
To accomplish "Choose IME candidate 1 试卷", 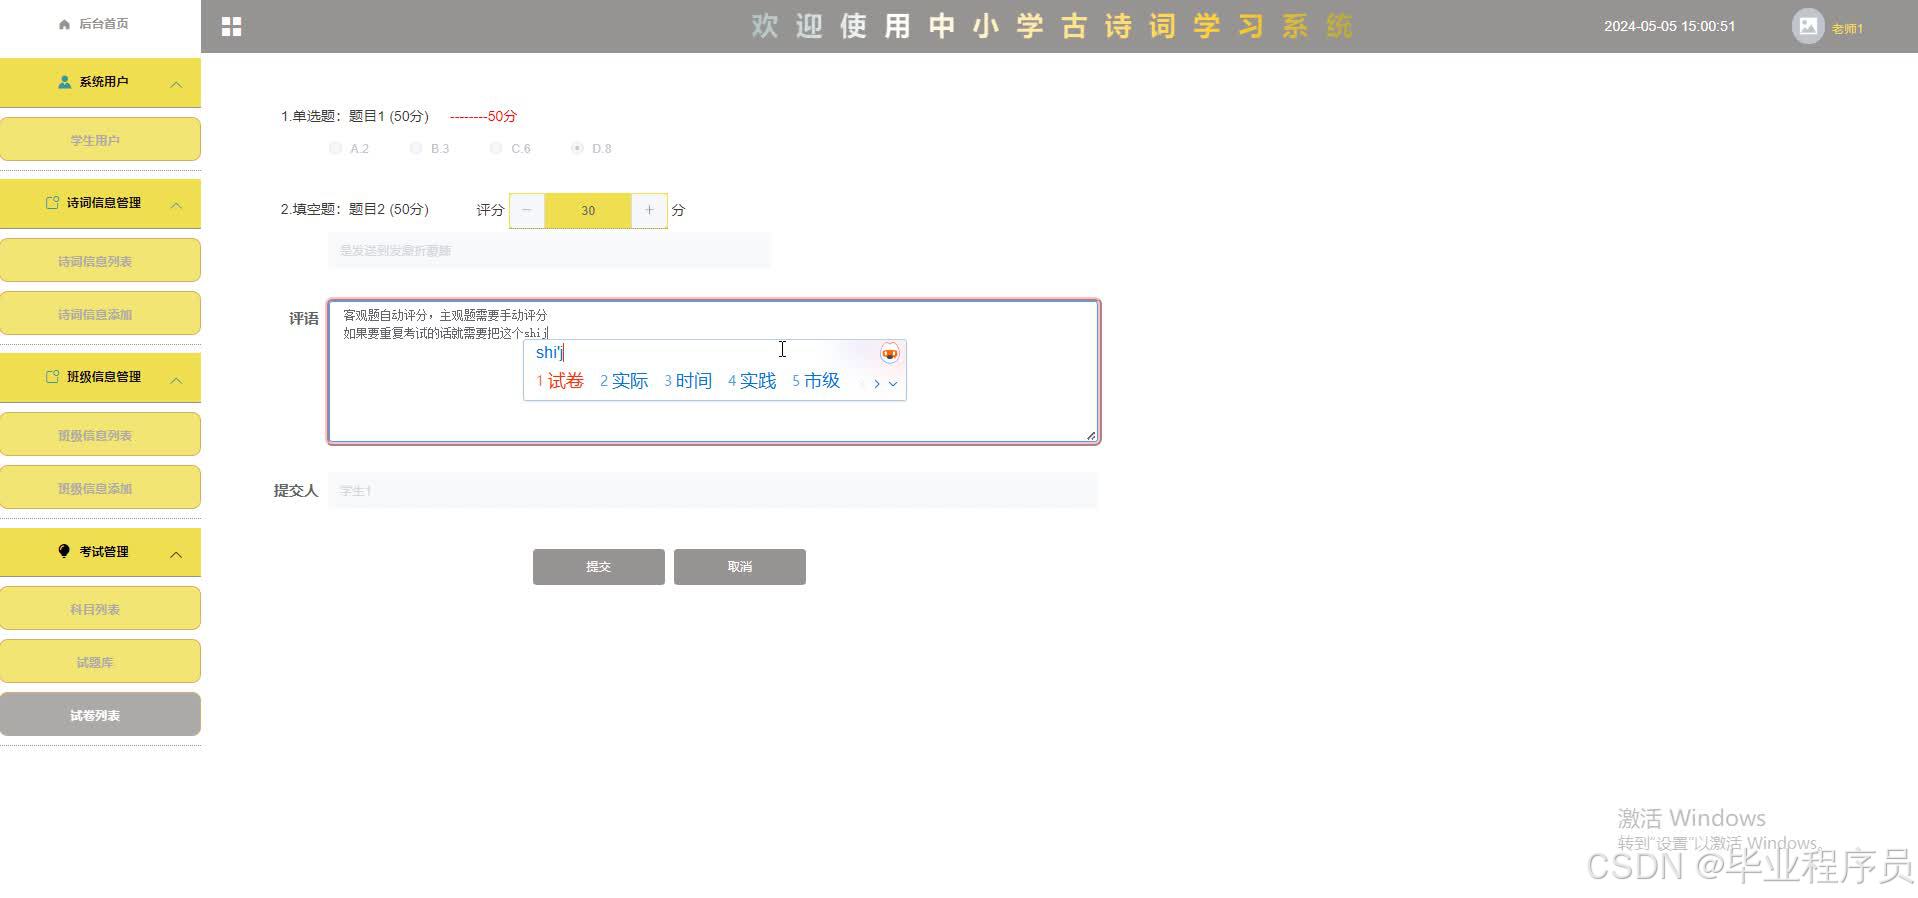I will point(560,381).
